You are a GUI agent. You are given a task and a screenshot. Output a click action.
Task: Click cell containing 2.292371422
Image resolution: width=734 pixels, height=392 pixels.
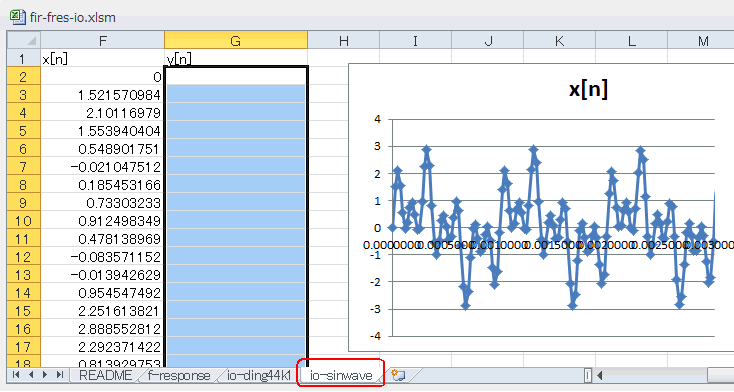[103, 347]
